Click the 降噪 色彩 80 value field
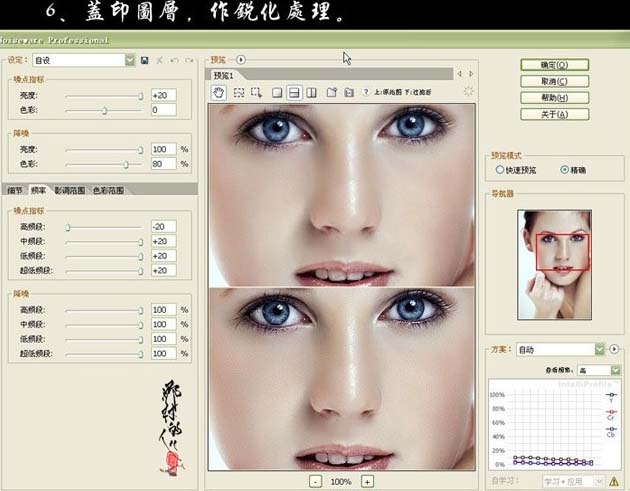Image resolution: width=630 pixels, height=491 pixels. (164, 164)
